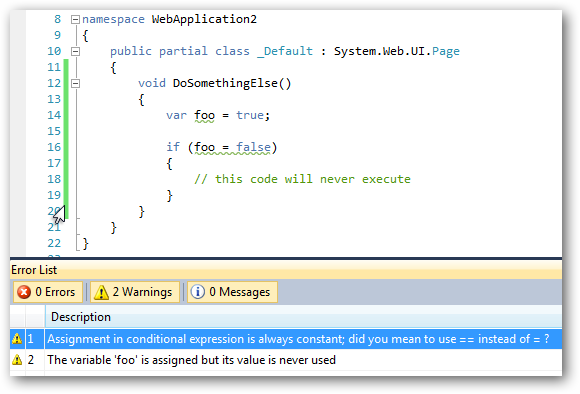The image size is (580, 394).
Task: Toggle the 0 Errors filter
Action: (x=48, y=292)
